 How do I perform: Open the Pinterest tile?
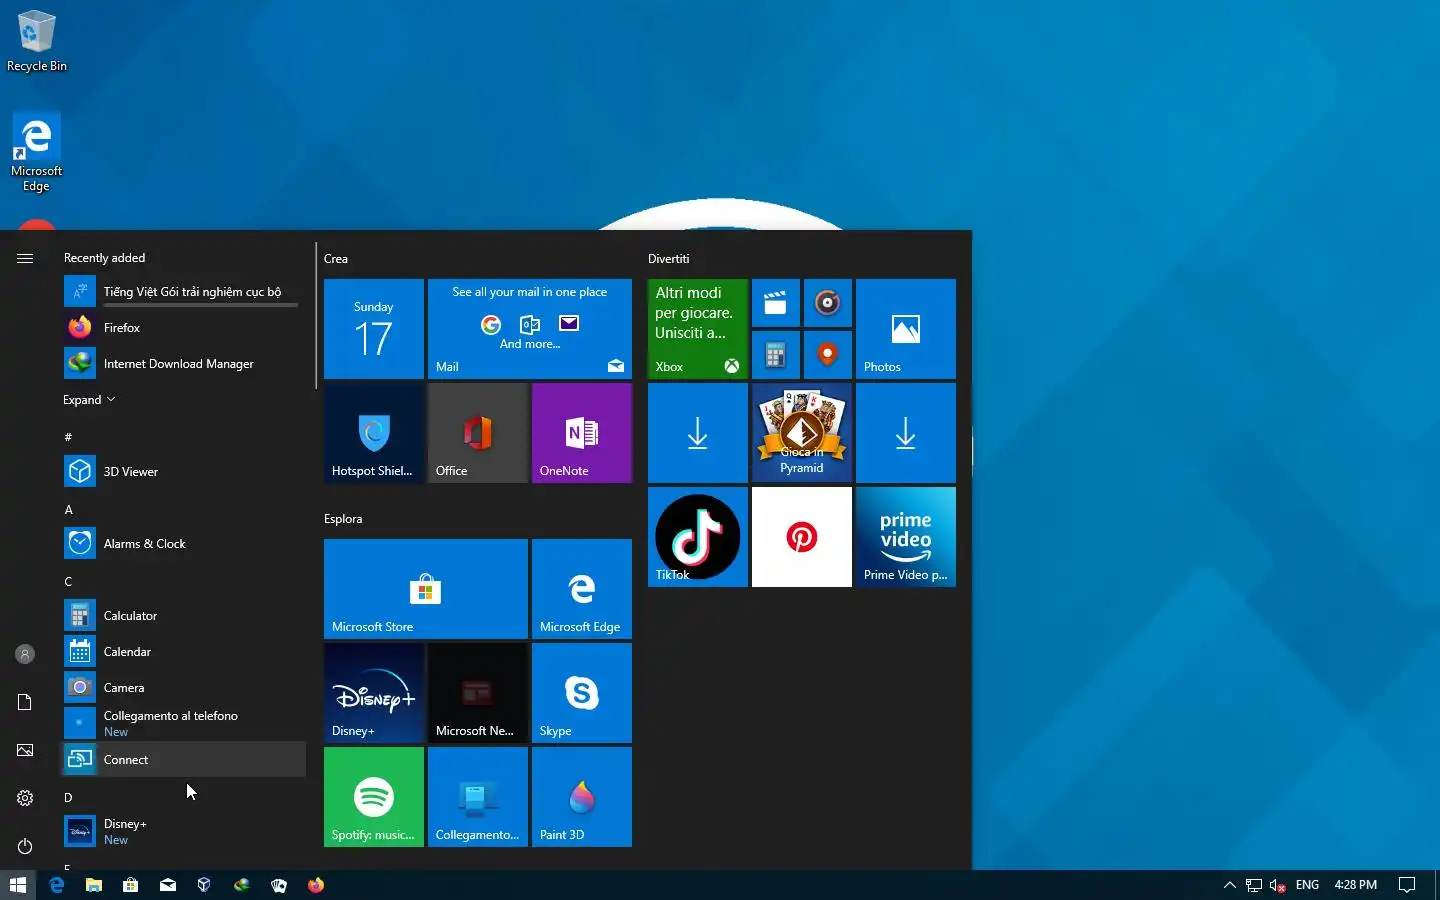[802, 537]
